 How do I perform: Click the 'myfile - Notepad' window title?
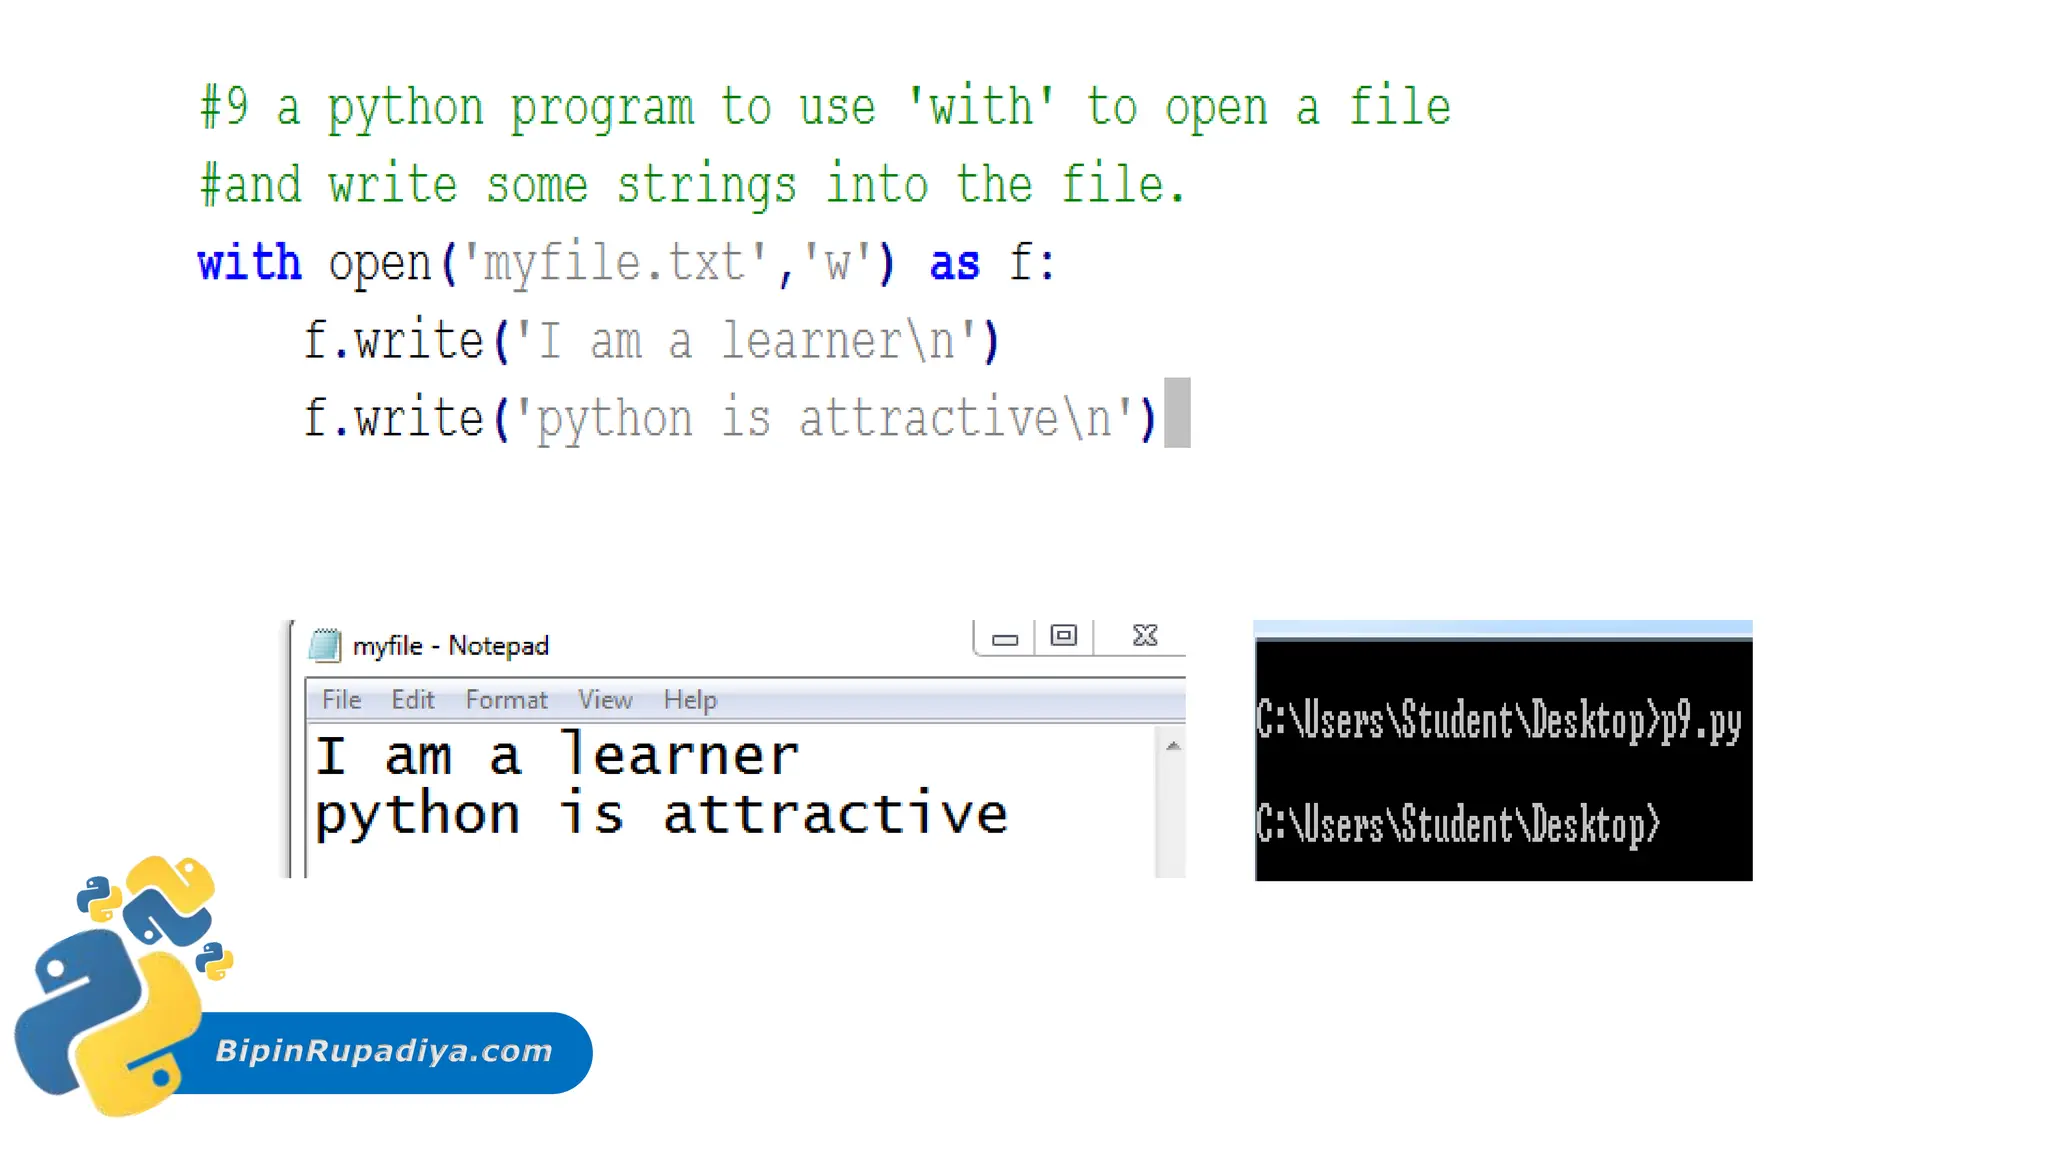click(x=450, y=646)
